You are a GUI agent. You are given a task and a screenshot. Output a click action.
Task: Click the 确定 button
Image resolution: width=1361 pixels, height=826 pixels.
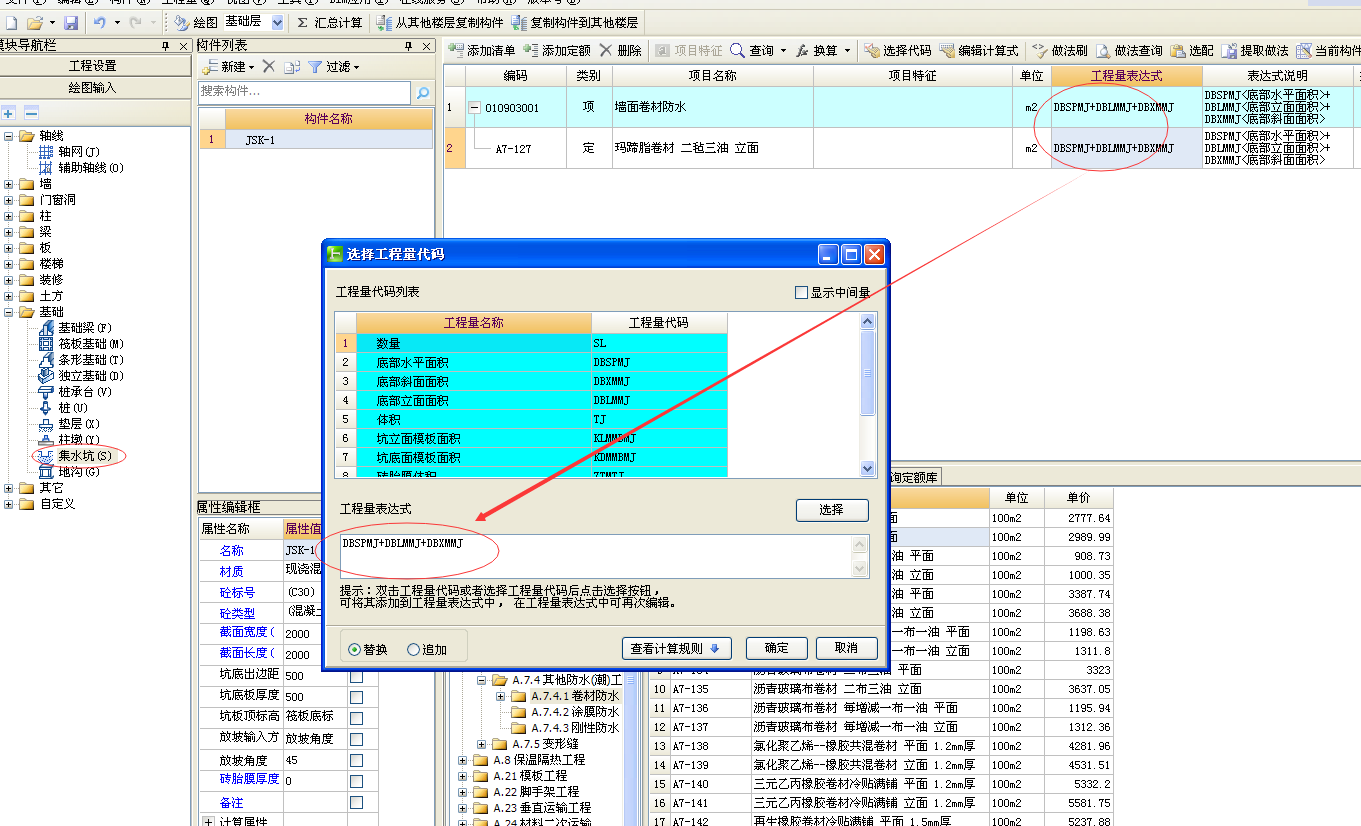[x=776, y=648]
